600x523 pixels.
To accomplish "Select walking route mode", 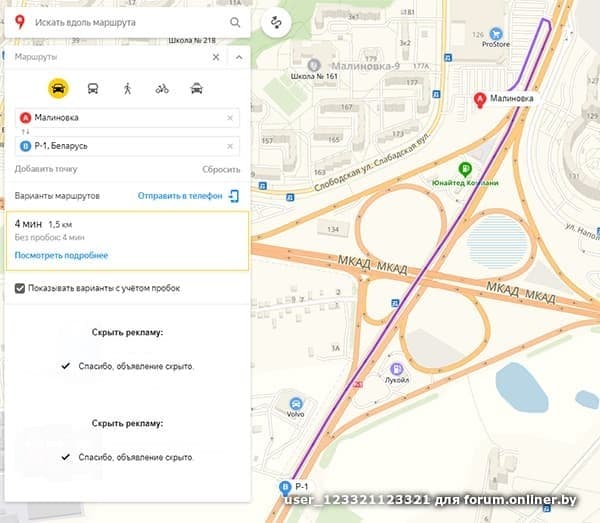I will (127, 89).
